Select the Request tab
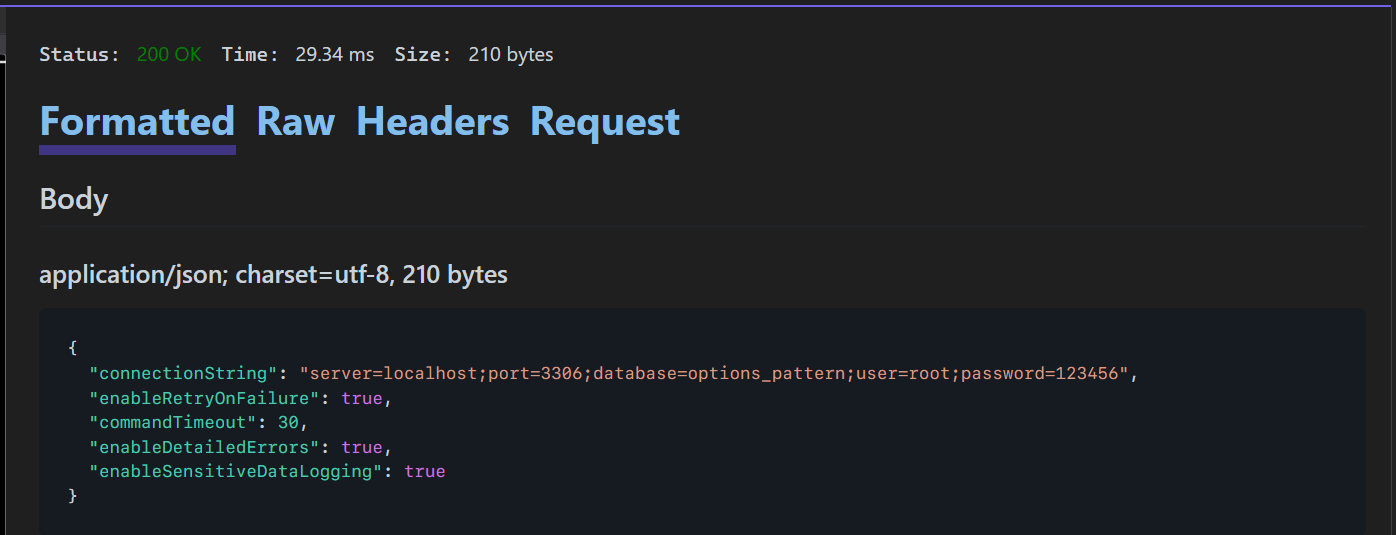 coord(604,122)
